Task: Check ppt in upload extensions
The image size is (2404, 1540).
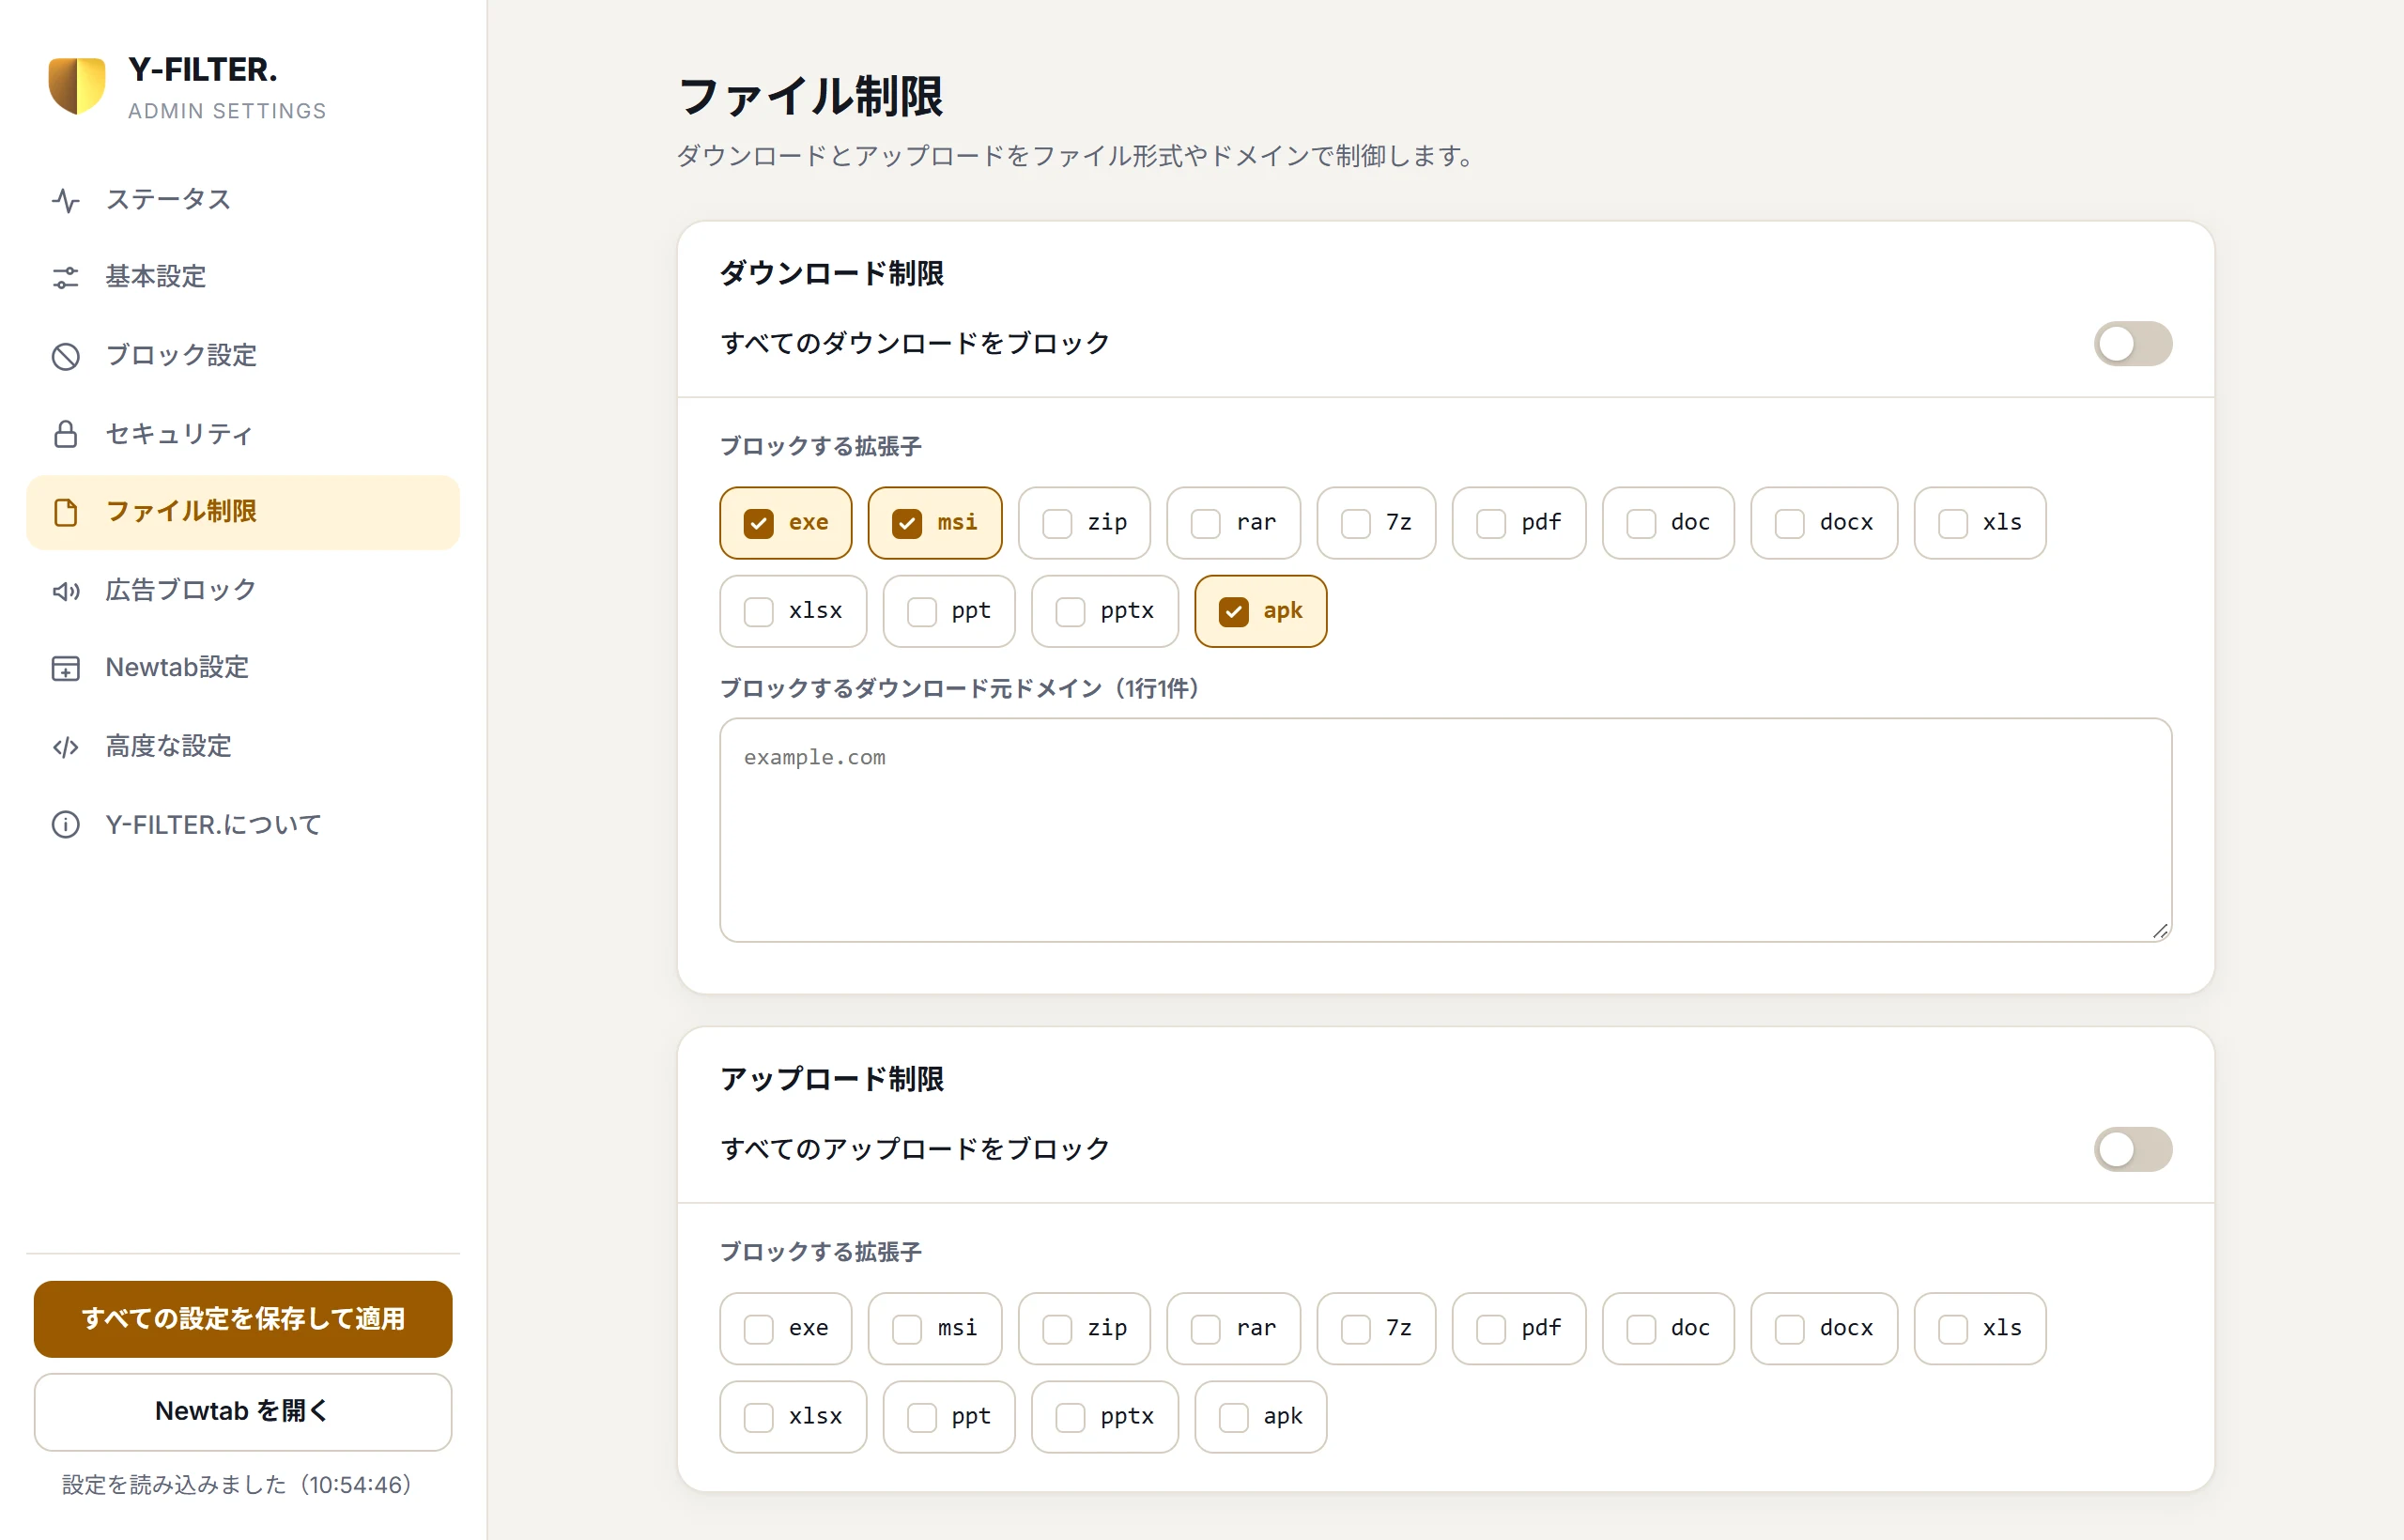Action: pos(949,1417)
